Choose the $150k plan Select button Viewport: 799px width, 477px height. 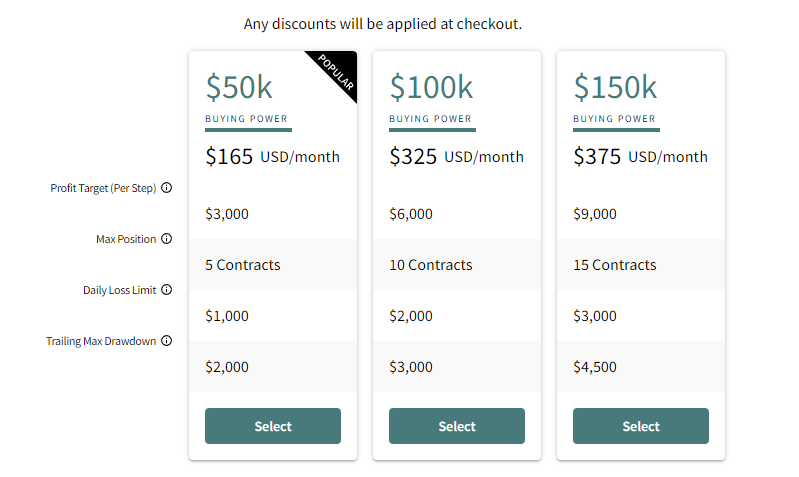click(x=640, y=426)
